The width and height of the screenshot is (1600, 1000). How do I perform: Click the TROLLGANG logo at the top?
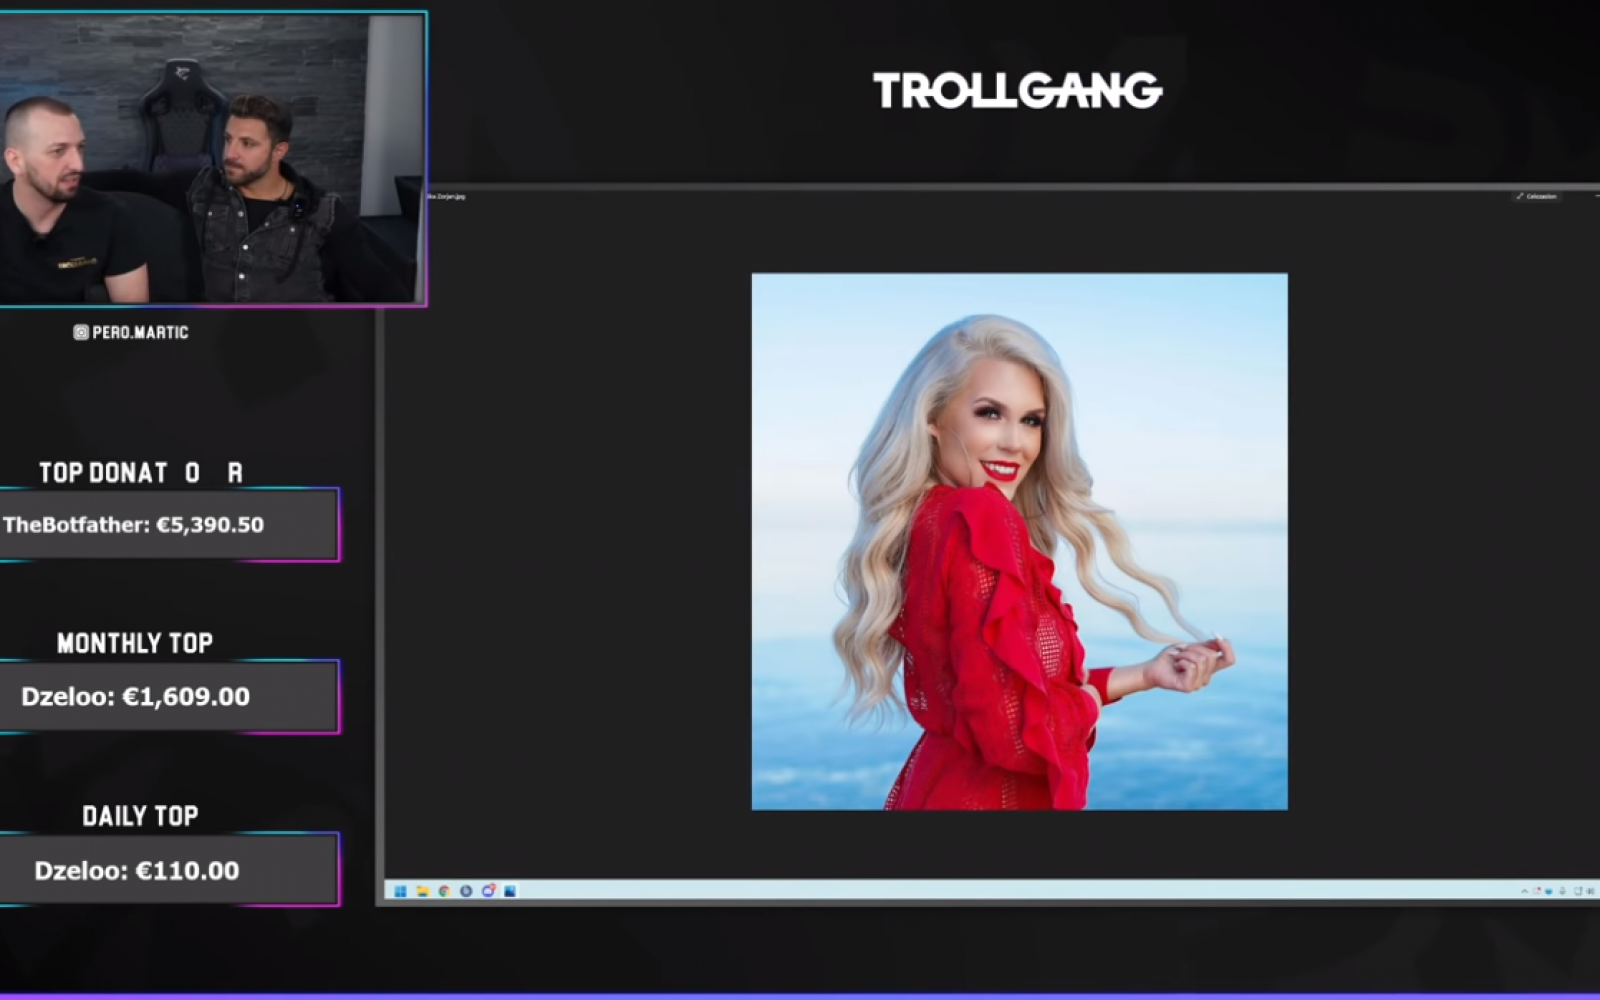pos(1017,91)
